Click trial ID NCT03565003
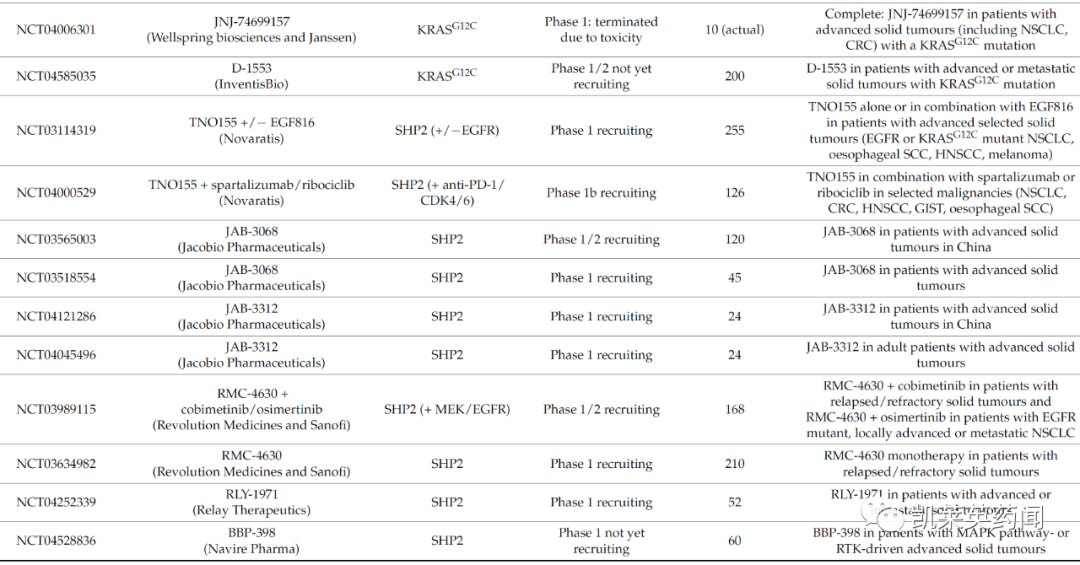1080x565 pixels. pyautogui.click(x=56, y=239)
